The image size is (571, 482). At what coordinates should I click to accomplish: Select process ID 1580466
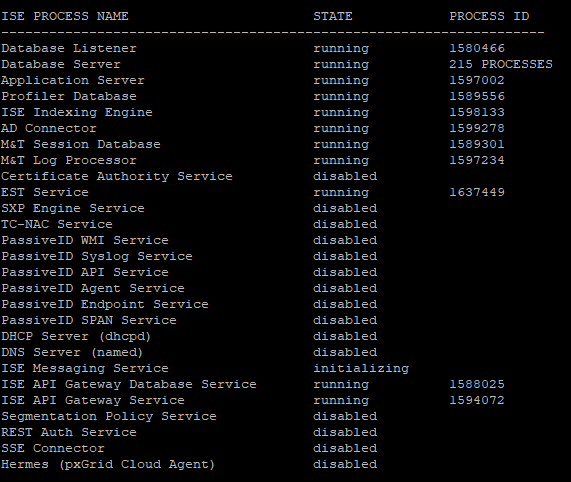477,48
